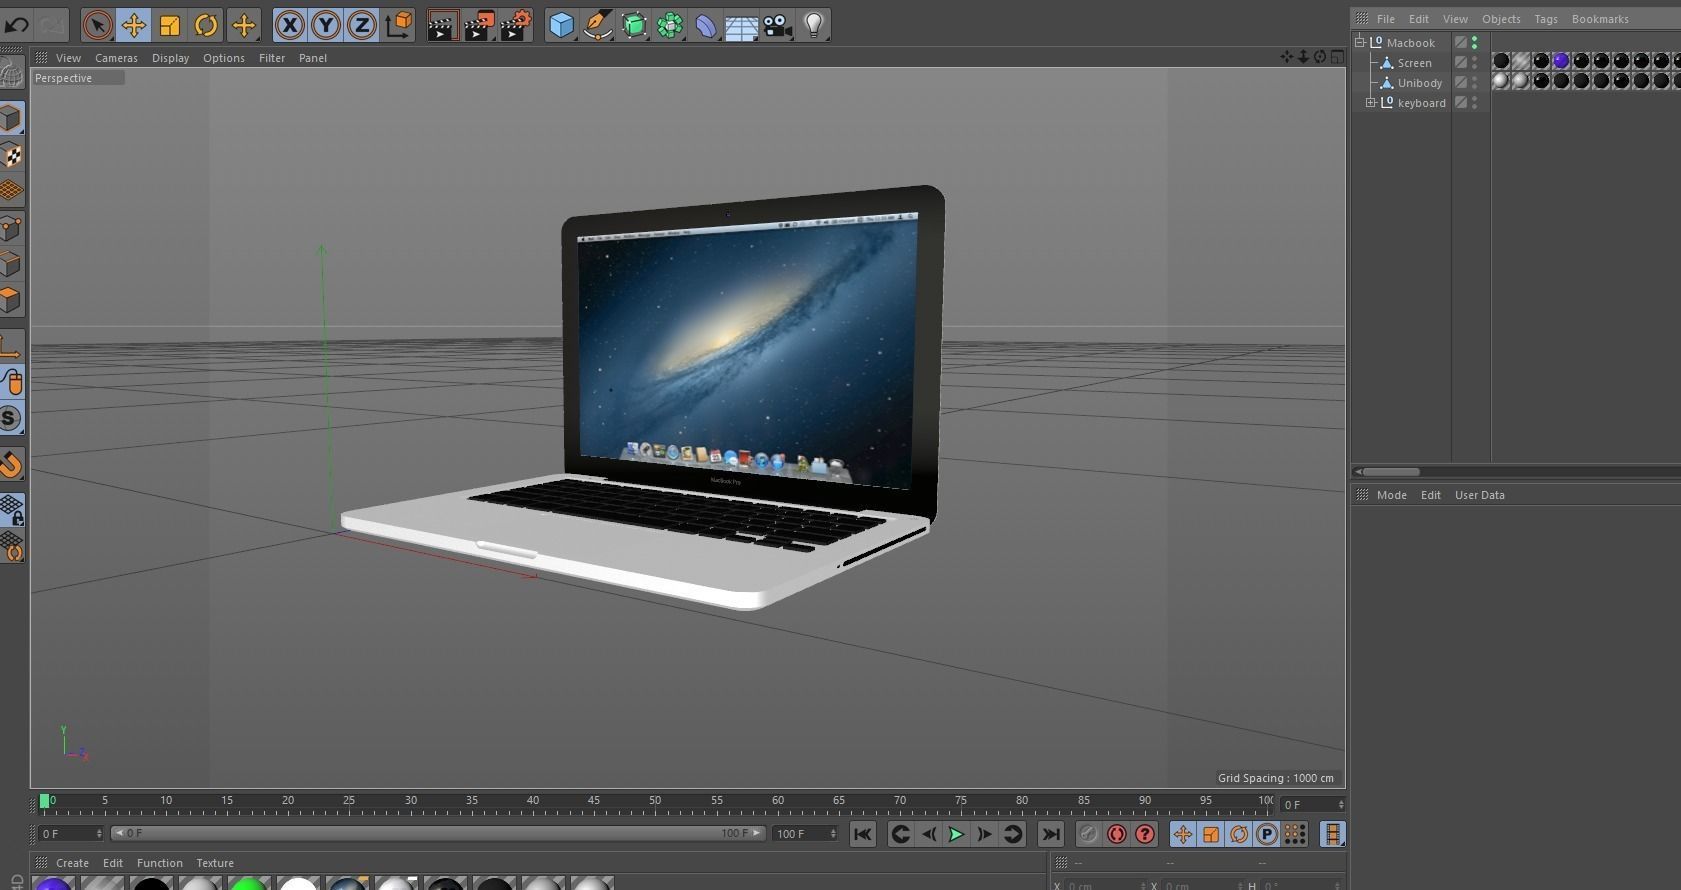Open the Material Manager Texture menu

pos(215,863)
